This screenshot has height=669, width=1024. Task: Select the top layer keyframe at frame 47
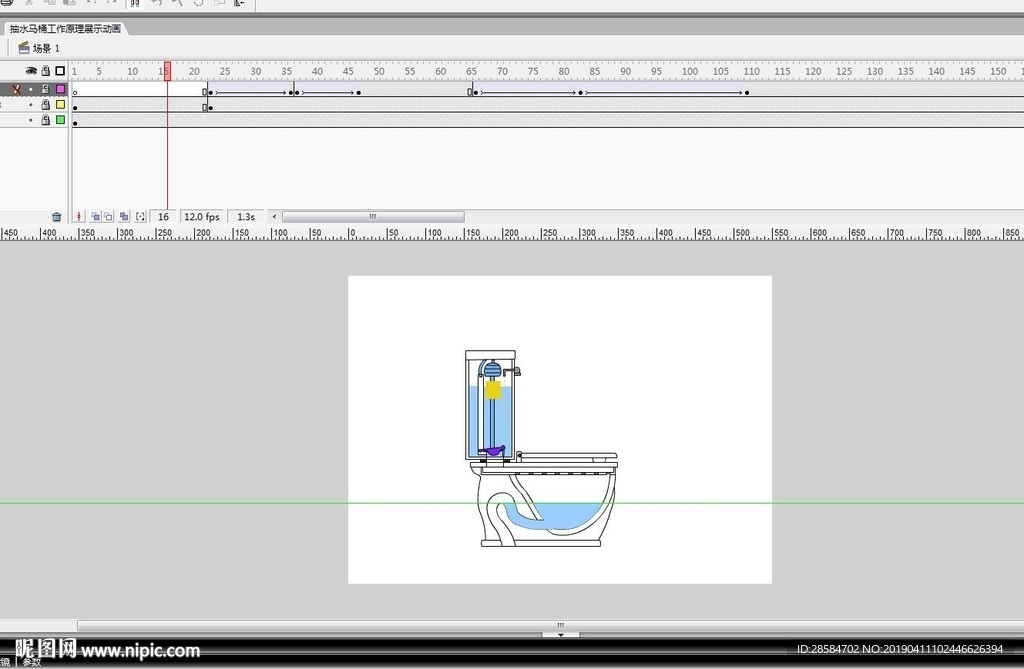tap(359, 93)
